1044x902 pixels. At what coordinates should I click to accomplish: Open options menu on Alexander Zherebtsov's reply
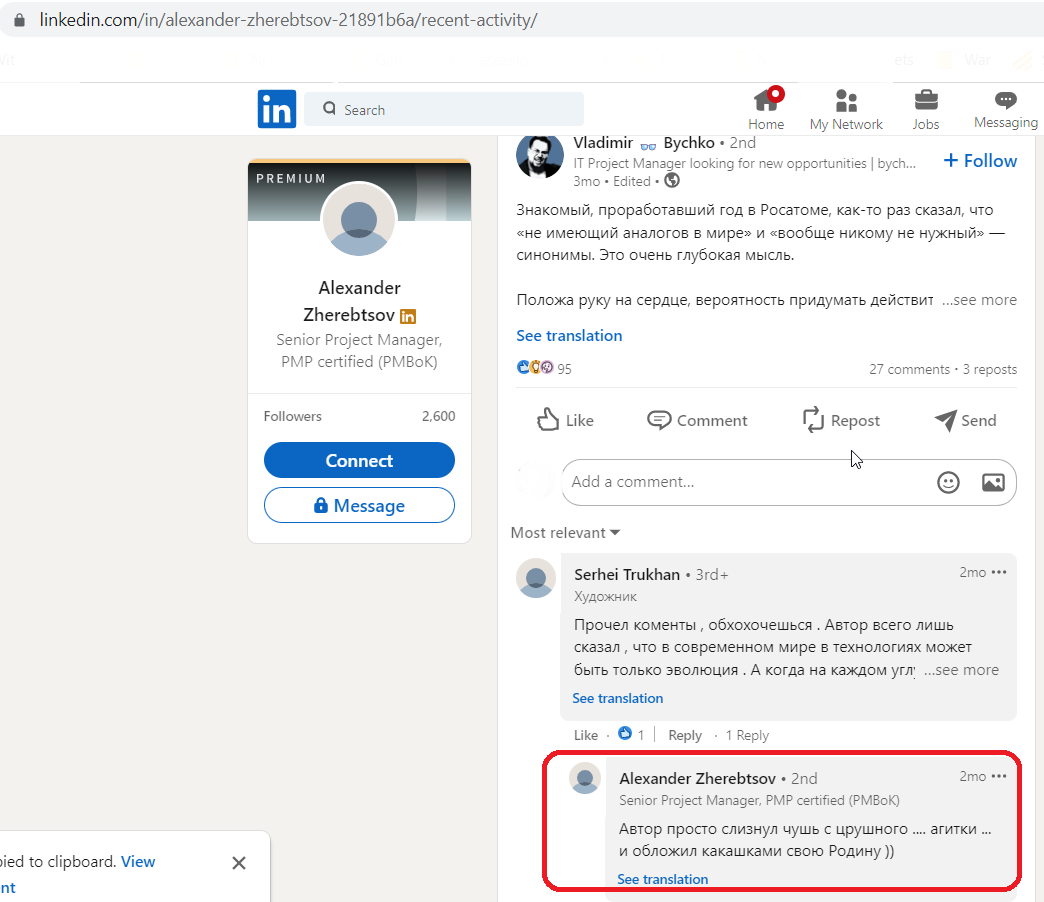999,776
